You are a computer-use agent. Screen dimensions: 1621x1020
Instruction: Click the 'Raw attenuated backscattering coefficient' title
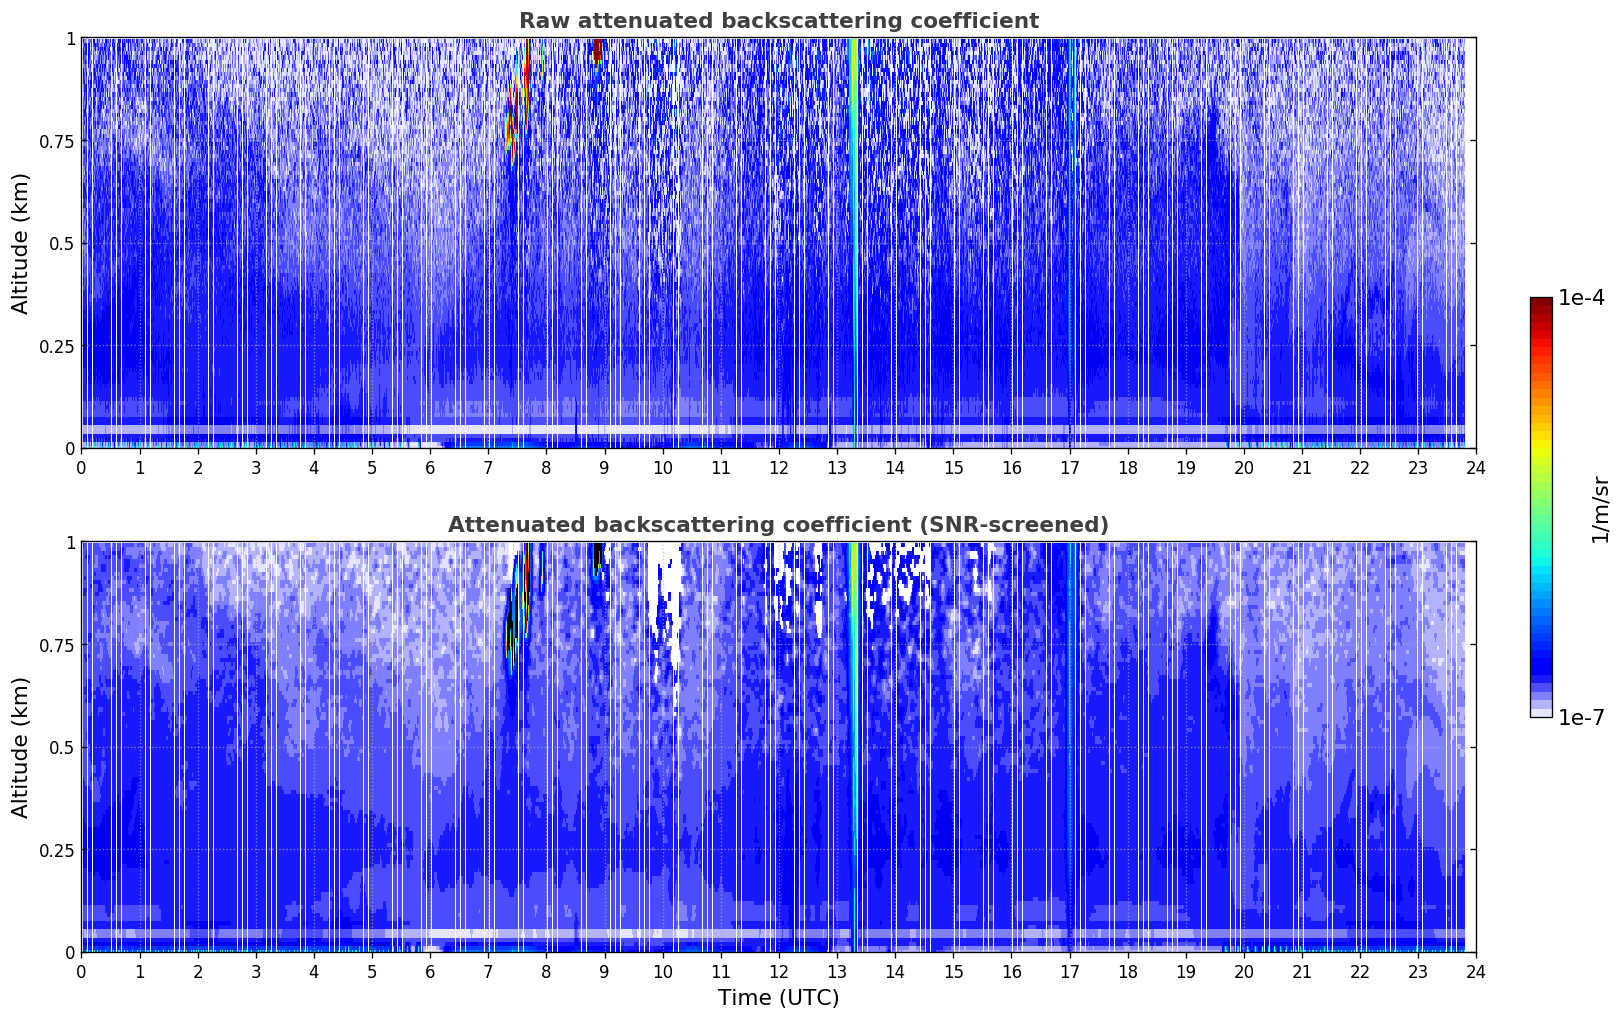778,21
